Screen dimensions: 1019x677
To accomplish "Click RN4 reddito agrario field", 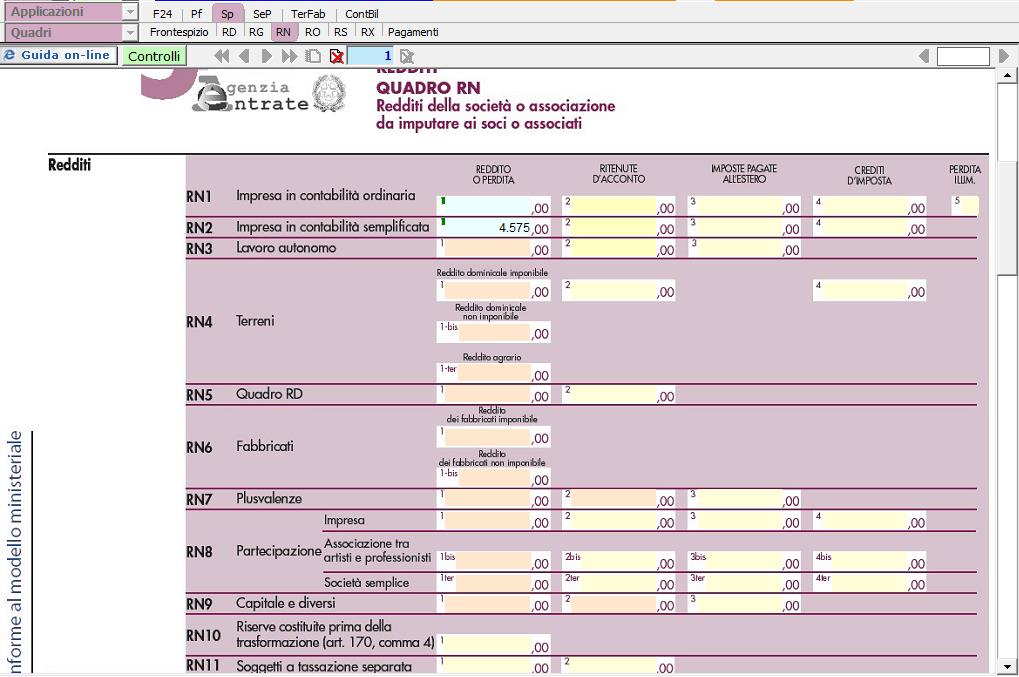I will [493, 374].
